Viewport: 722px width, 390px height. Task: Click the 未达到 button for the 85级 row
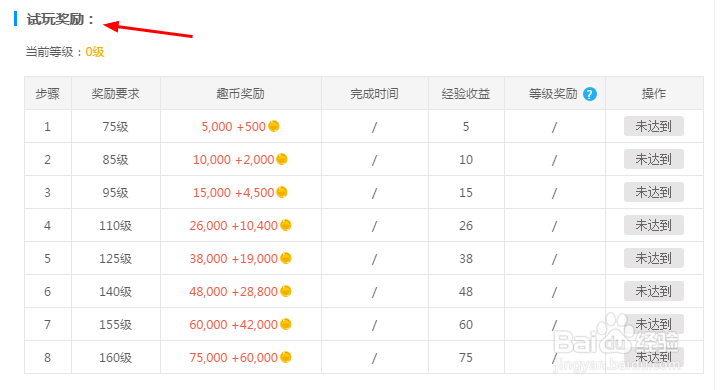tap(653, 159)
